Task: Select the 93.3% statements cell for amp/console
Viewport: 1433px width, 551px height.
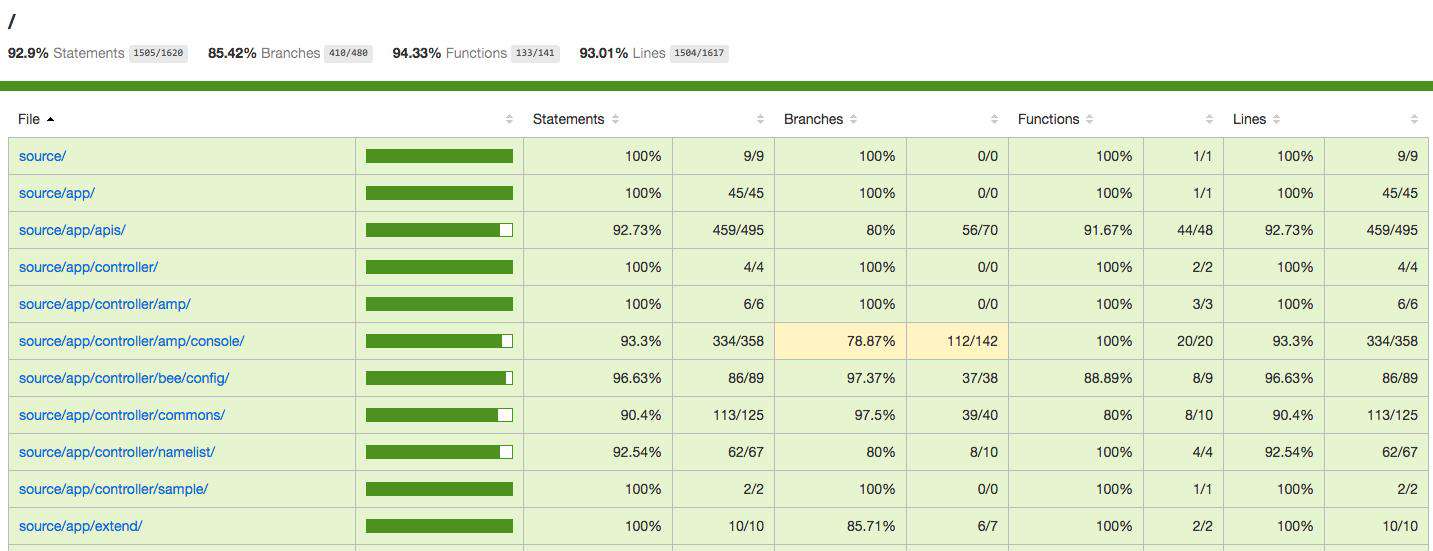Action: [x=598, y=341]
